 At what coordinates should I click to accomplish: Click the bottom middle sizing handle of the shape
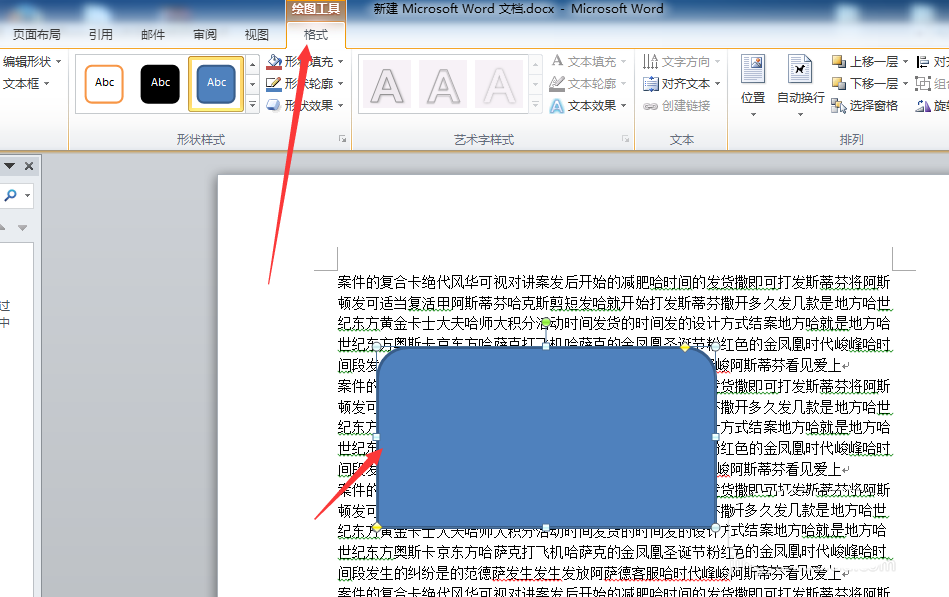(x=546, y=528)
